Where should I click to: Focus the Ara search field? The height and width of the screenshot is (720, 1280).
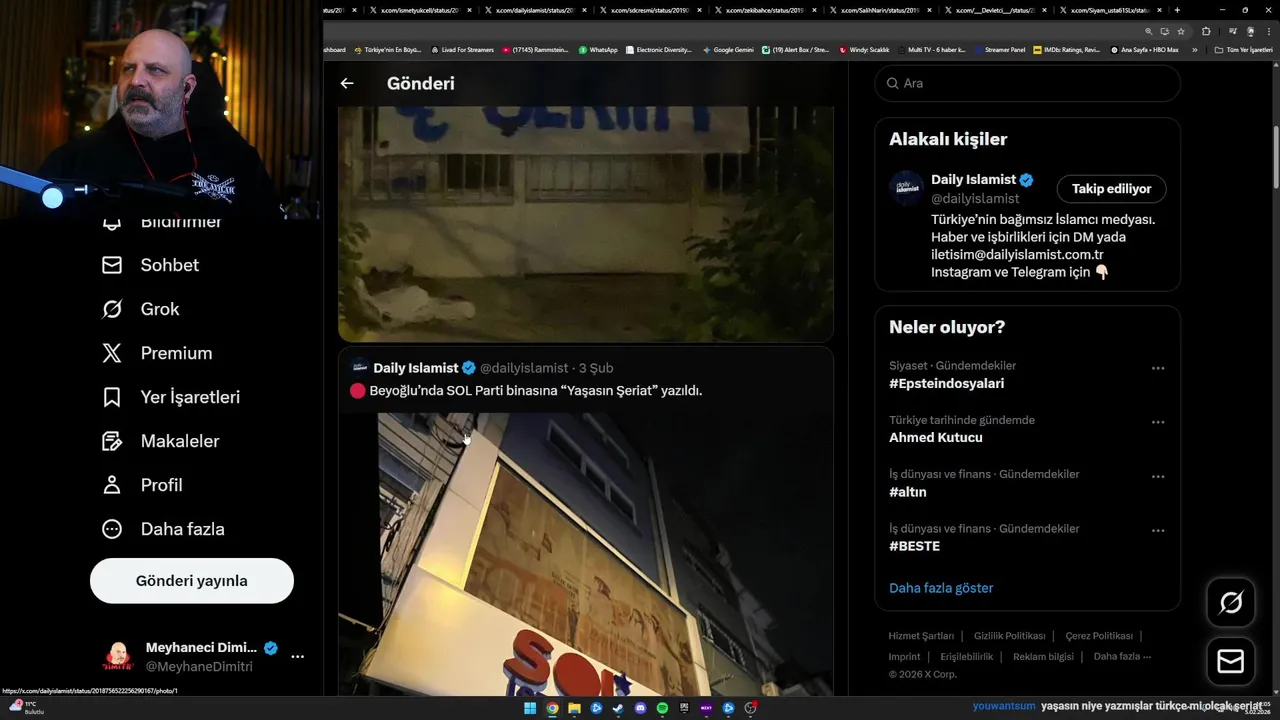pyautogui.click(x=1027, y=83)
